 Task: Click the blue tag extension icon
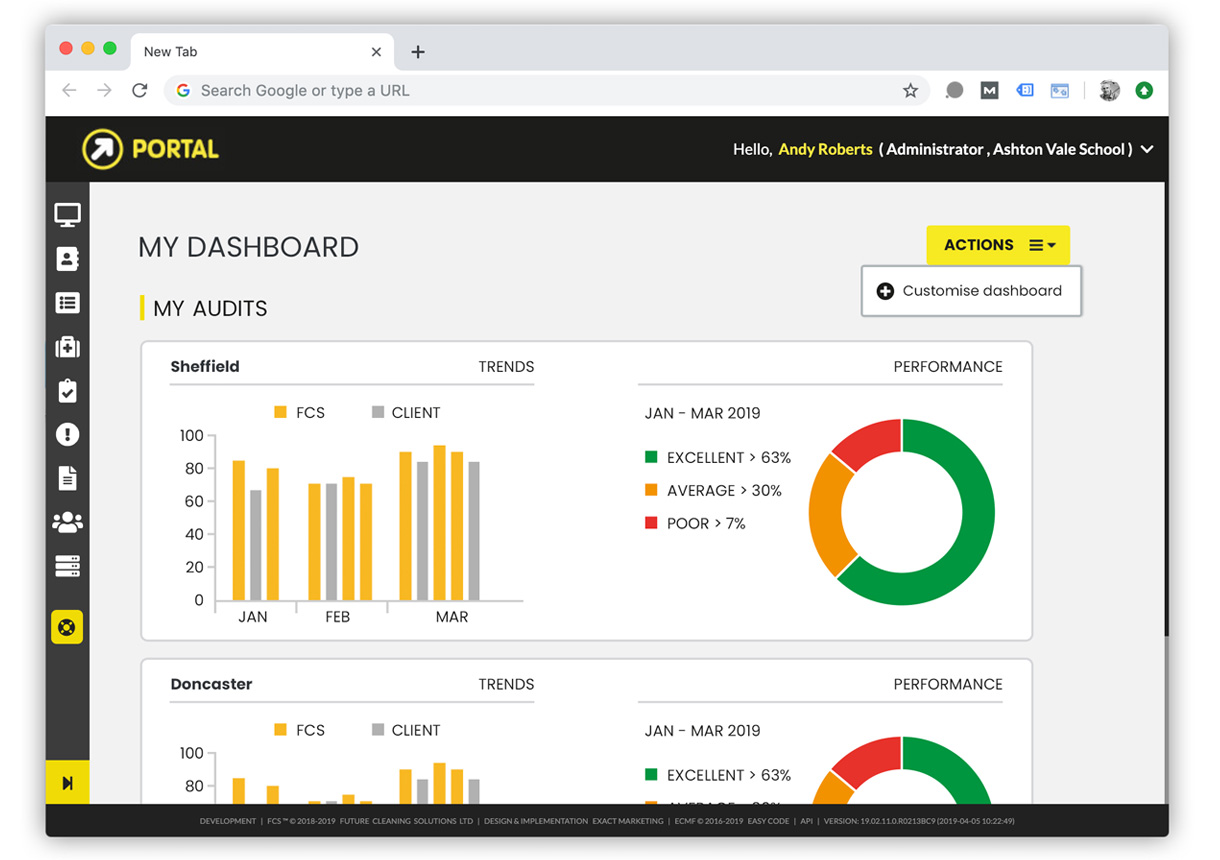click(x=1025, y=90)
